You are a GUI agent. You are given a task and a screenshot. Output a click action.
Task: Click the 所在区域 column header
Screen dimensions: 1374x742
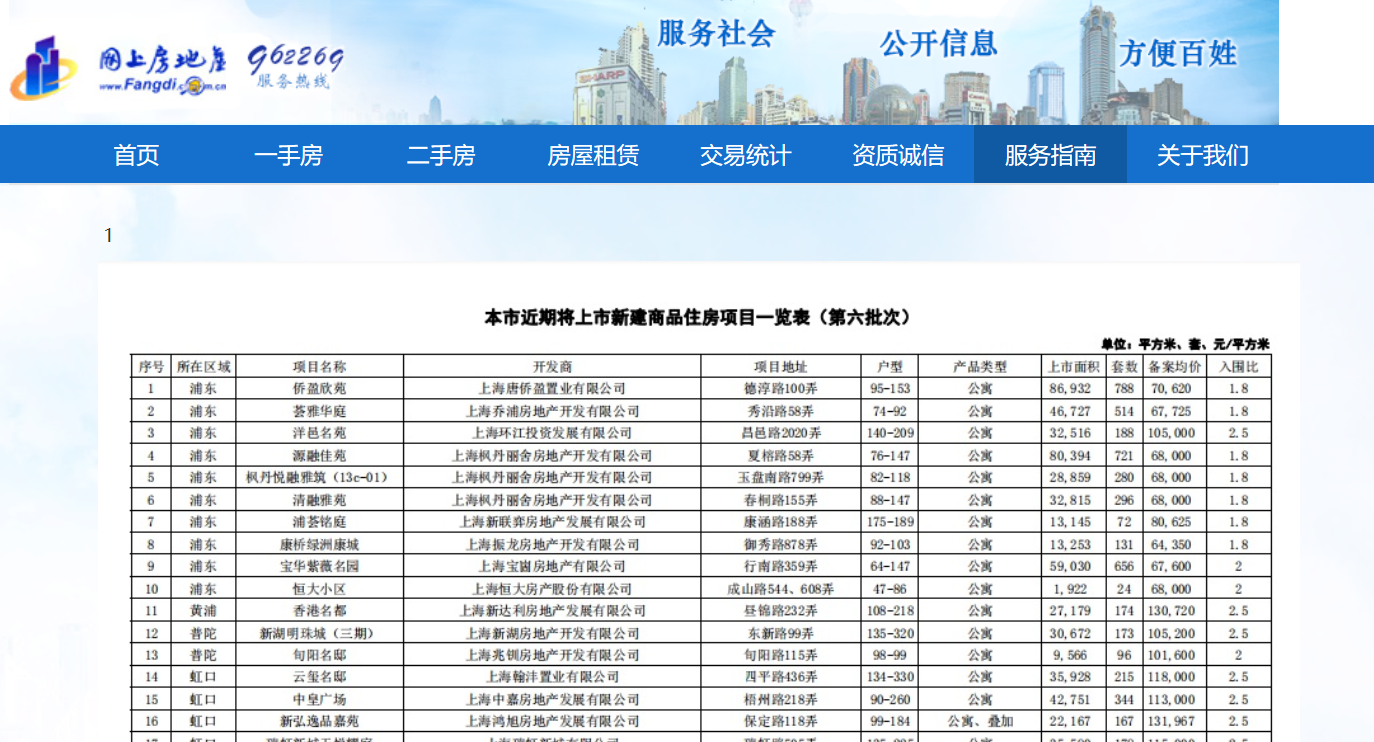(x=203, y=367)
